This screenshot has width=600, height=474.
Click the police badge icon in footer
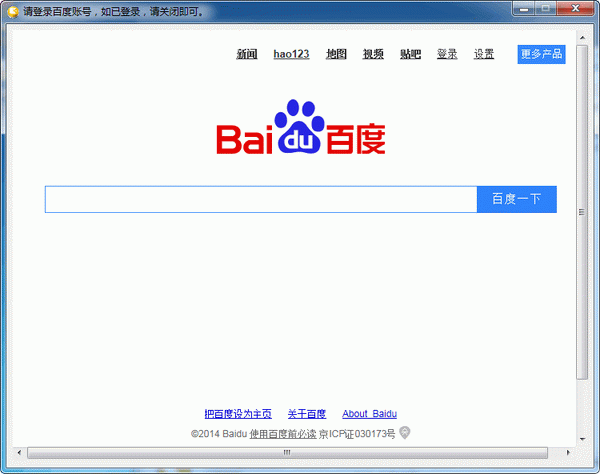click(x=404, y=433)
